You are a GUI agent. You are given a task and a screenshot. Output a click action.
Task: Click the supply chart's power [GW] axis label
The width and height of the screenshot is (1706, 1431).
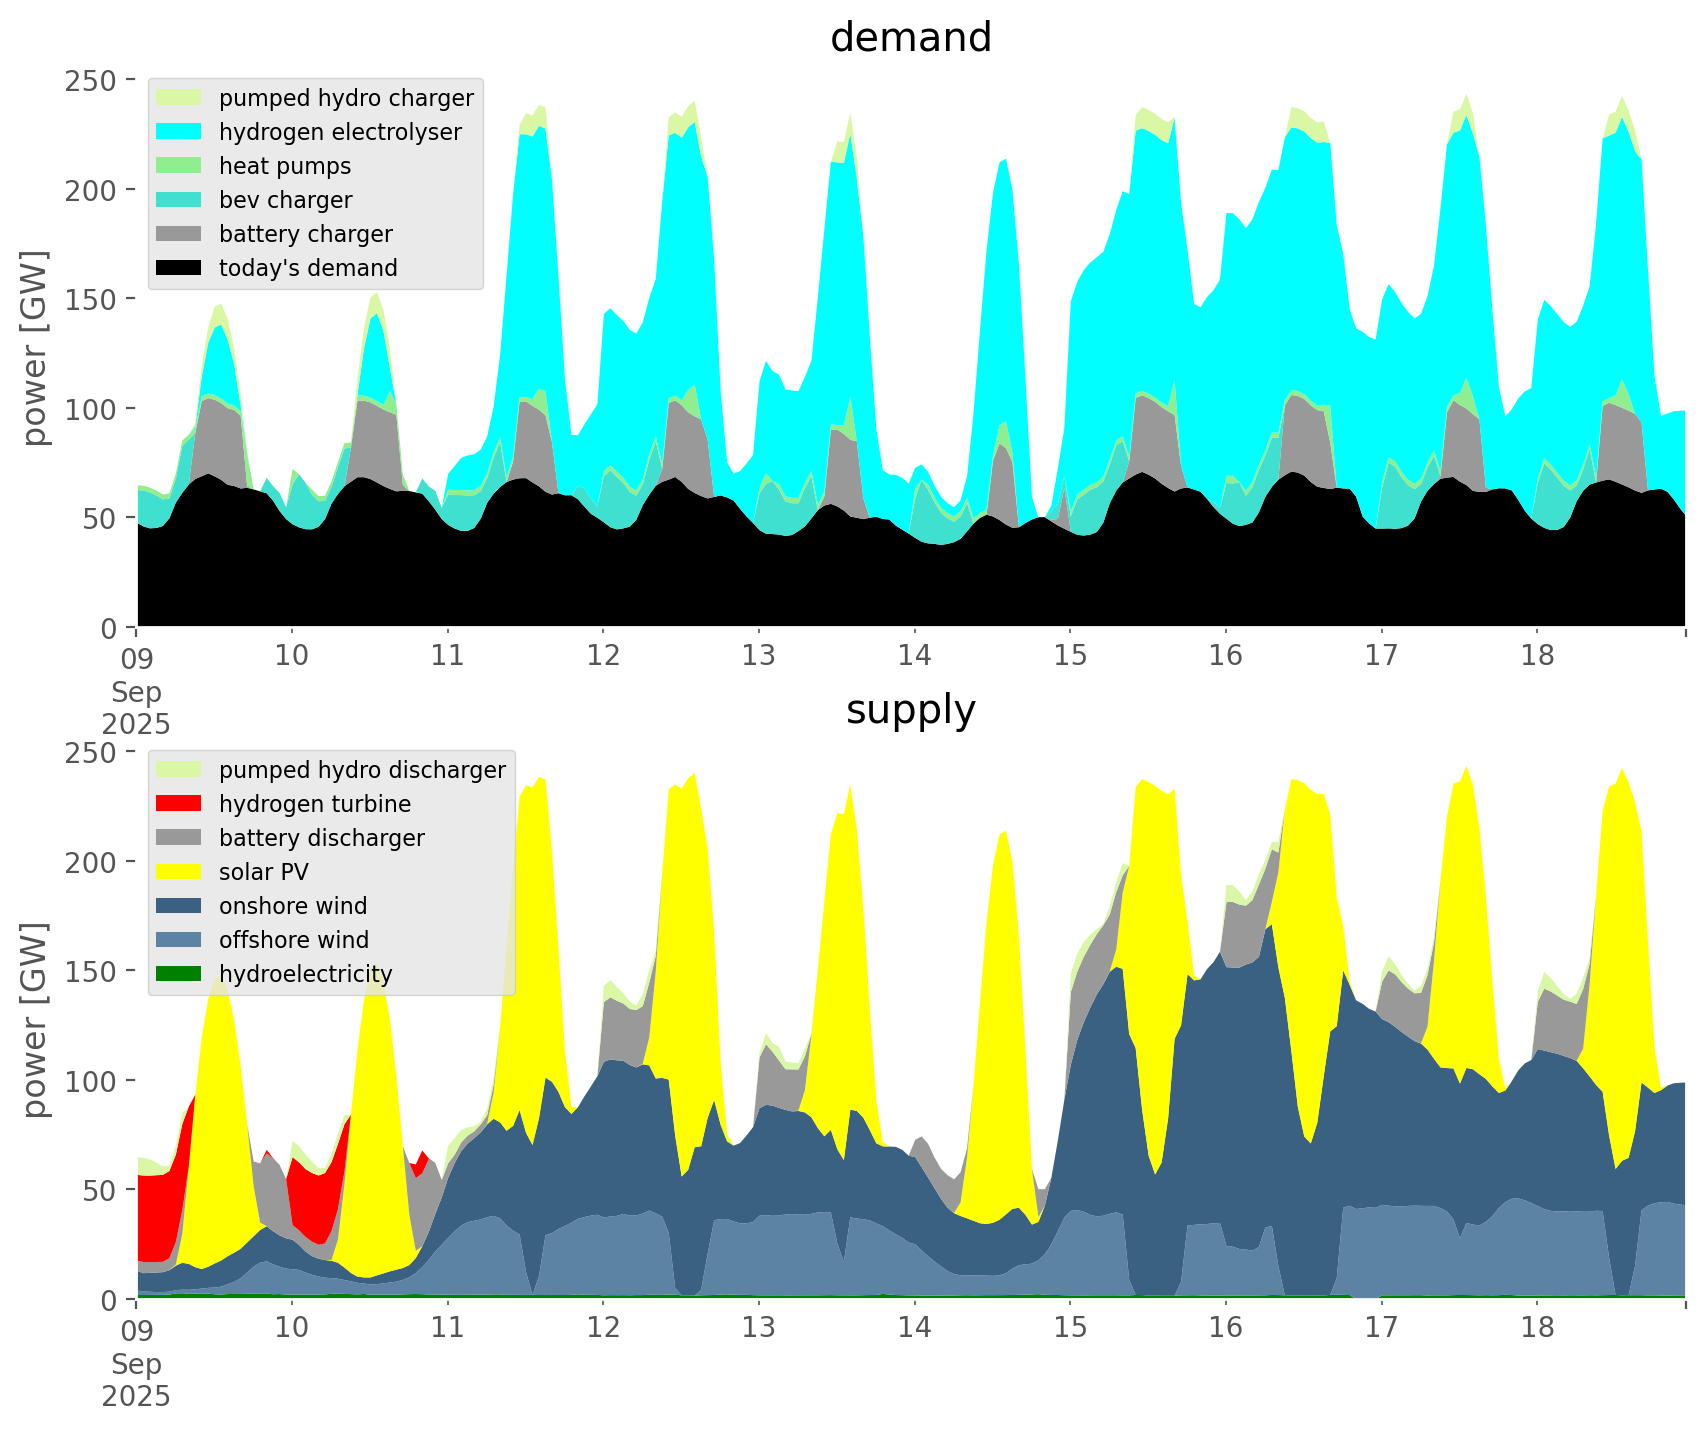pos(35,1020)
